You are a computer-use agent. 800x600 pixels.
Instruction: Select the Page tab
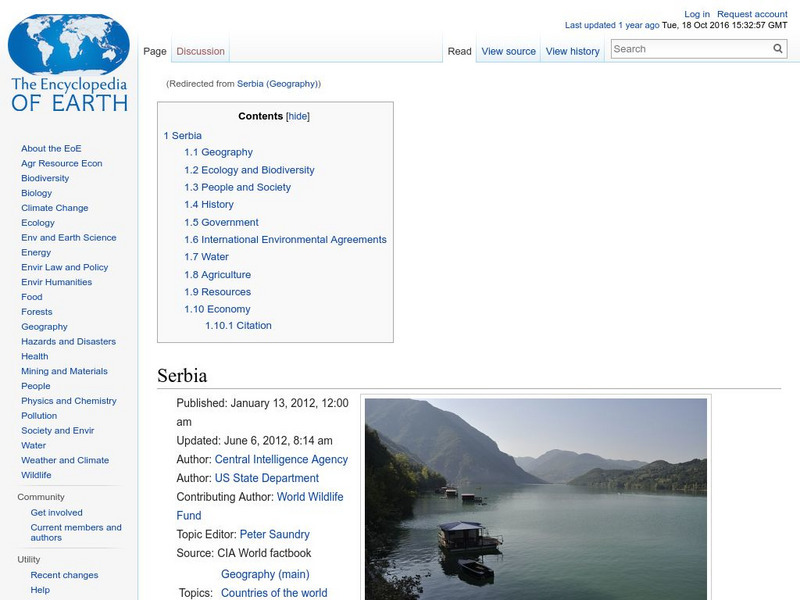(156, 50)
